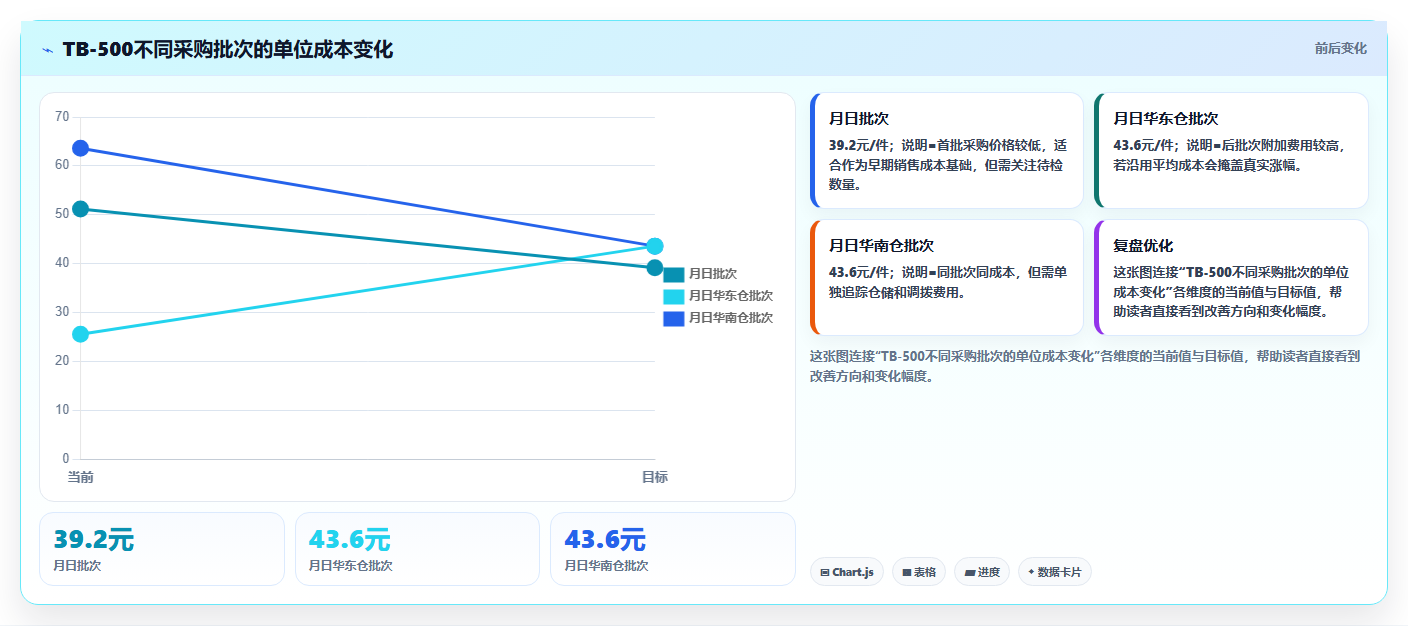Click the 30 y-axis tick label

click(62, 312)
